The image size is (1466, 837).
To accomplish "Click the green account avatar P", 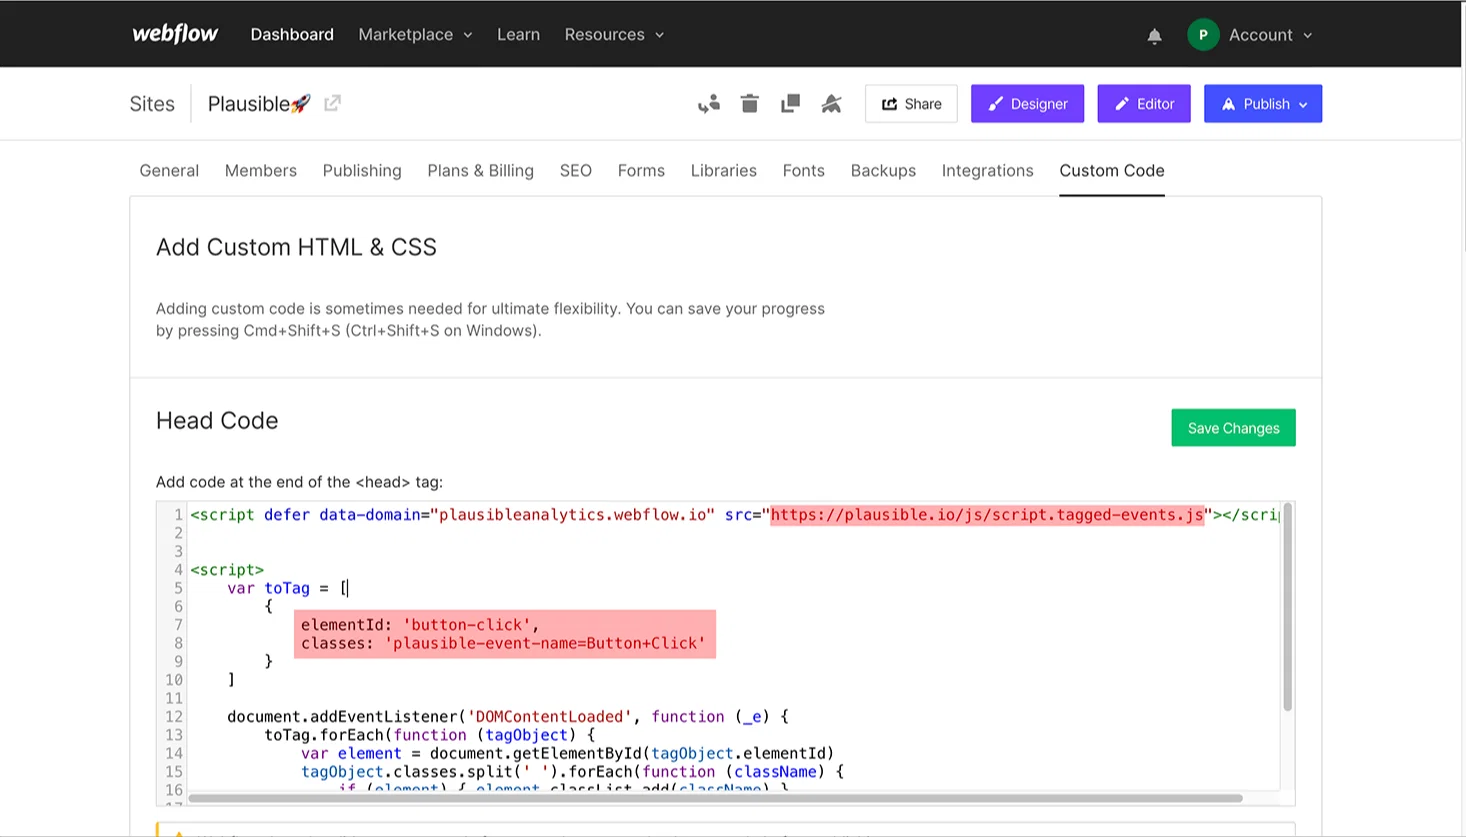I will point(1203,34).
